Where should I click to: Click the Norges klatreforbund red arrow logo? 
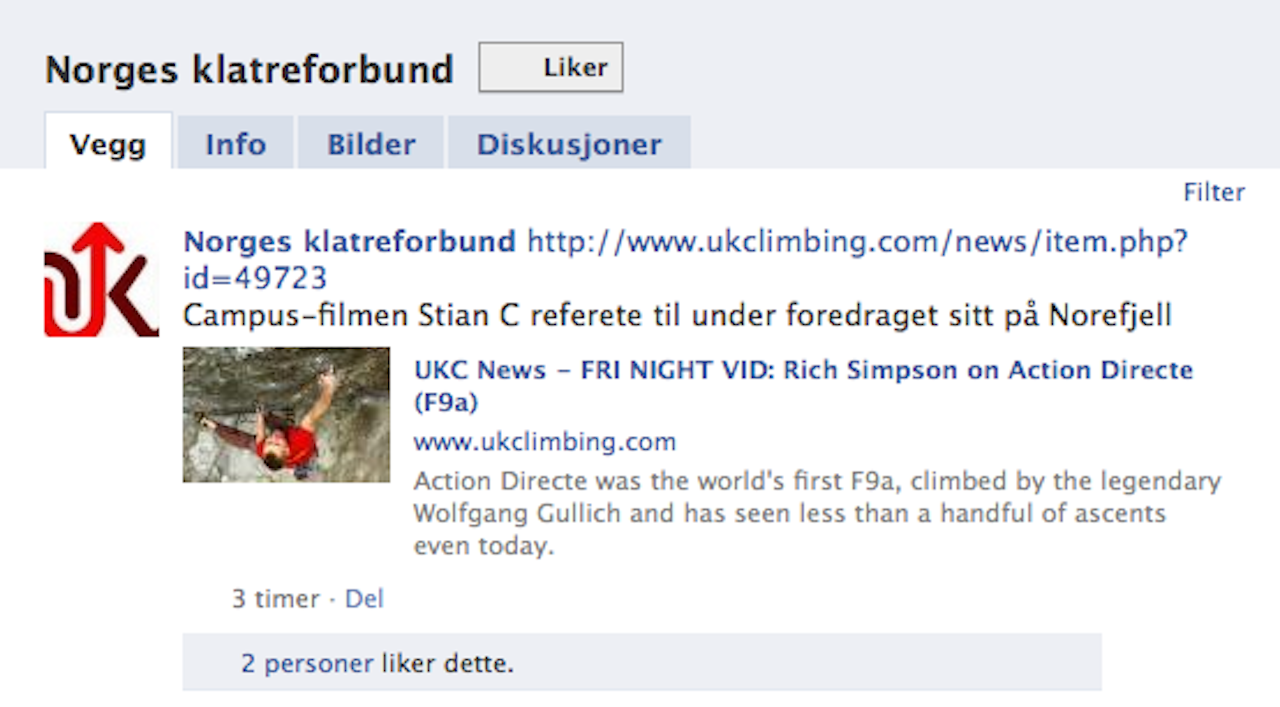point(101,279)
